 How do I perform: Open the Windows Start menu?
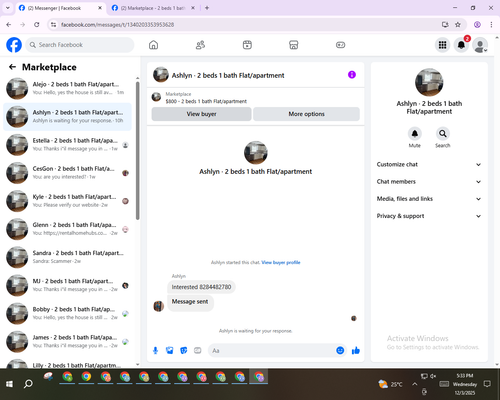coord(9,384)
